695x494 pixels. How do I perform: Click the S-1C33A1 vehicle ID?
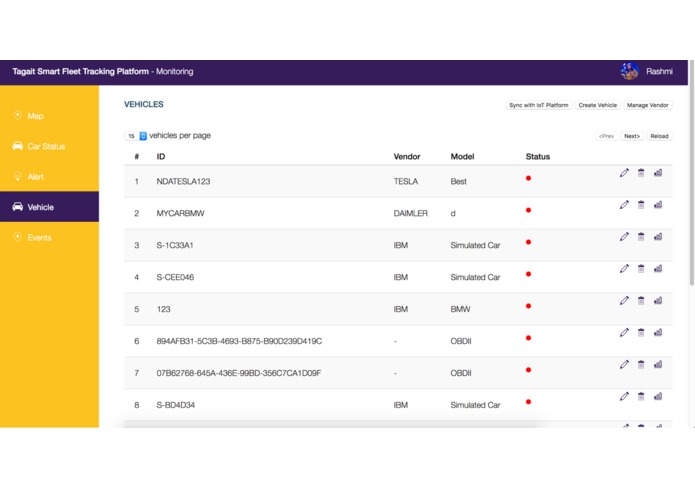175,245
